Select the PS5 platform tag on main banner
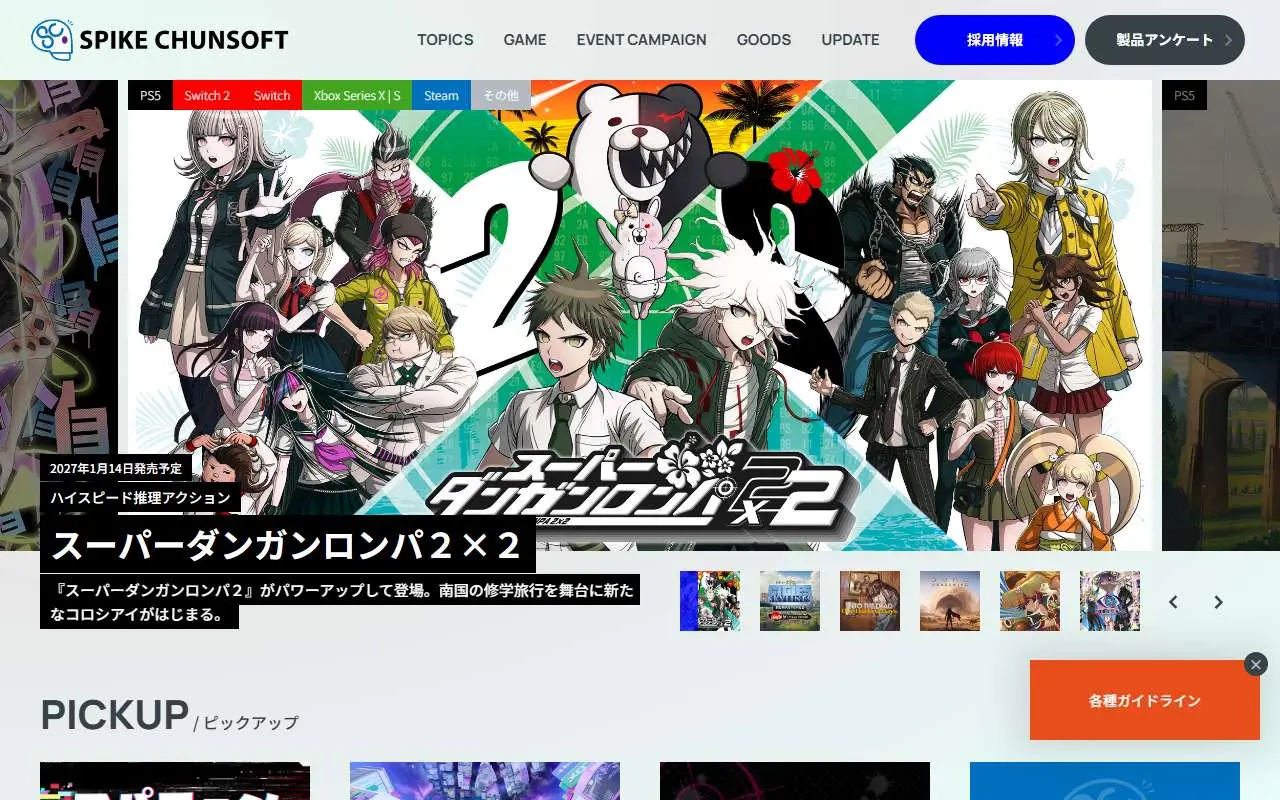Image resolution: width=1280 pixels, height=800 pixels. (150, 95)
